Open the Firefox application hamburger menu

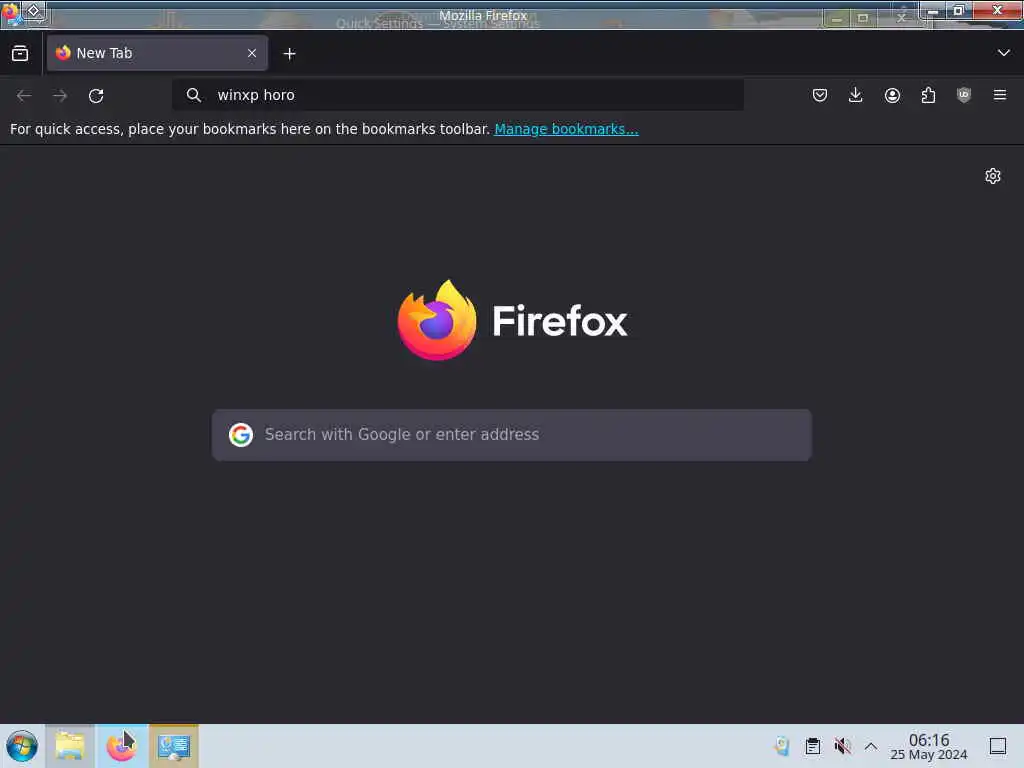[x=1000, y=95]
